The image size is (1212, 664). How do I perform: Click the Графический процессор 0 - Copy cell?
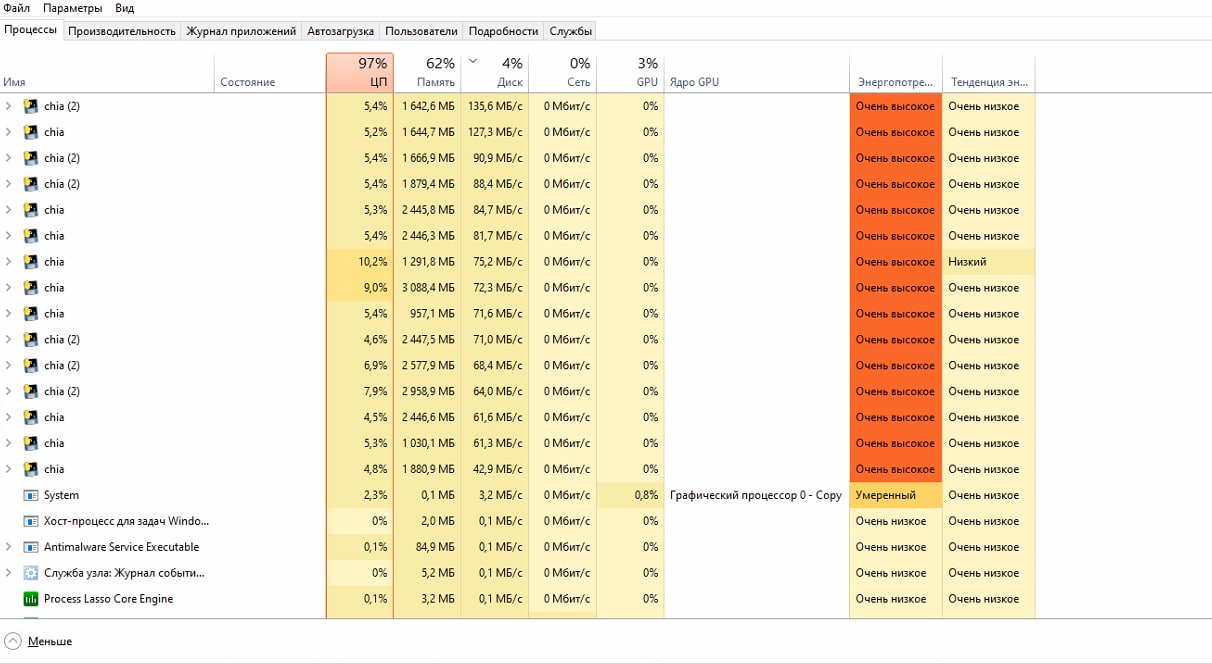[756, 495]
